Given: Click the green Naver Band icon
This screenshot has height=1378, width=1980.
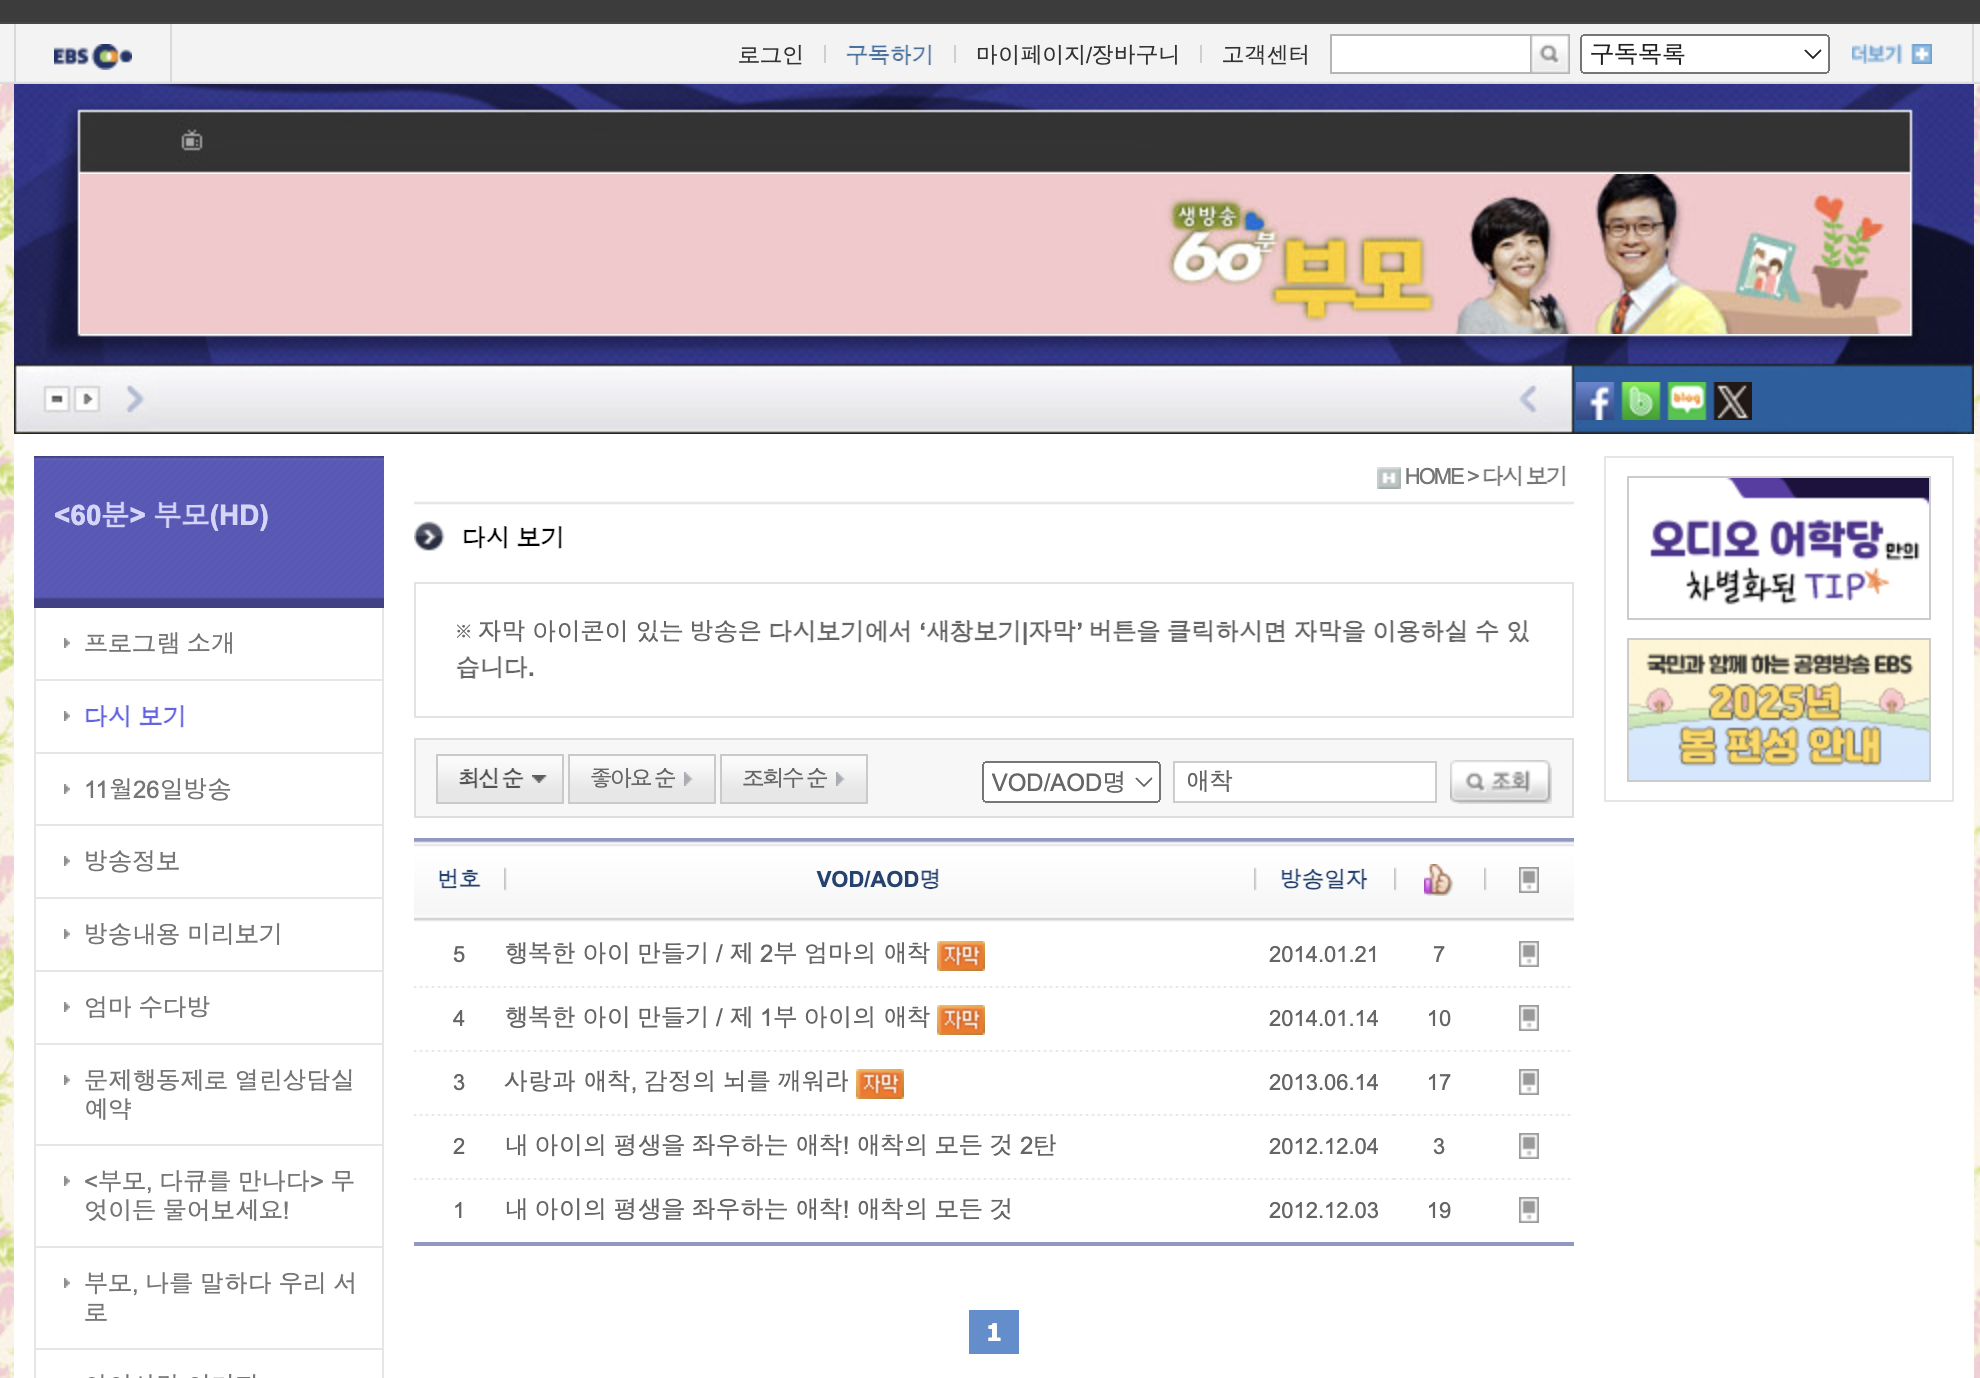Looking at the screenshot, I should (1641, 402).
